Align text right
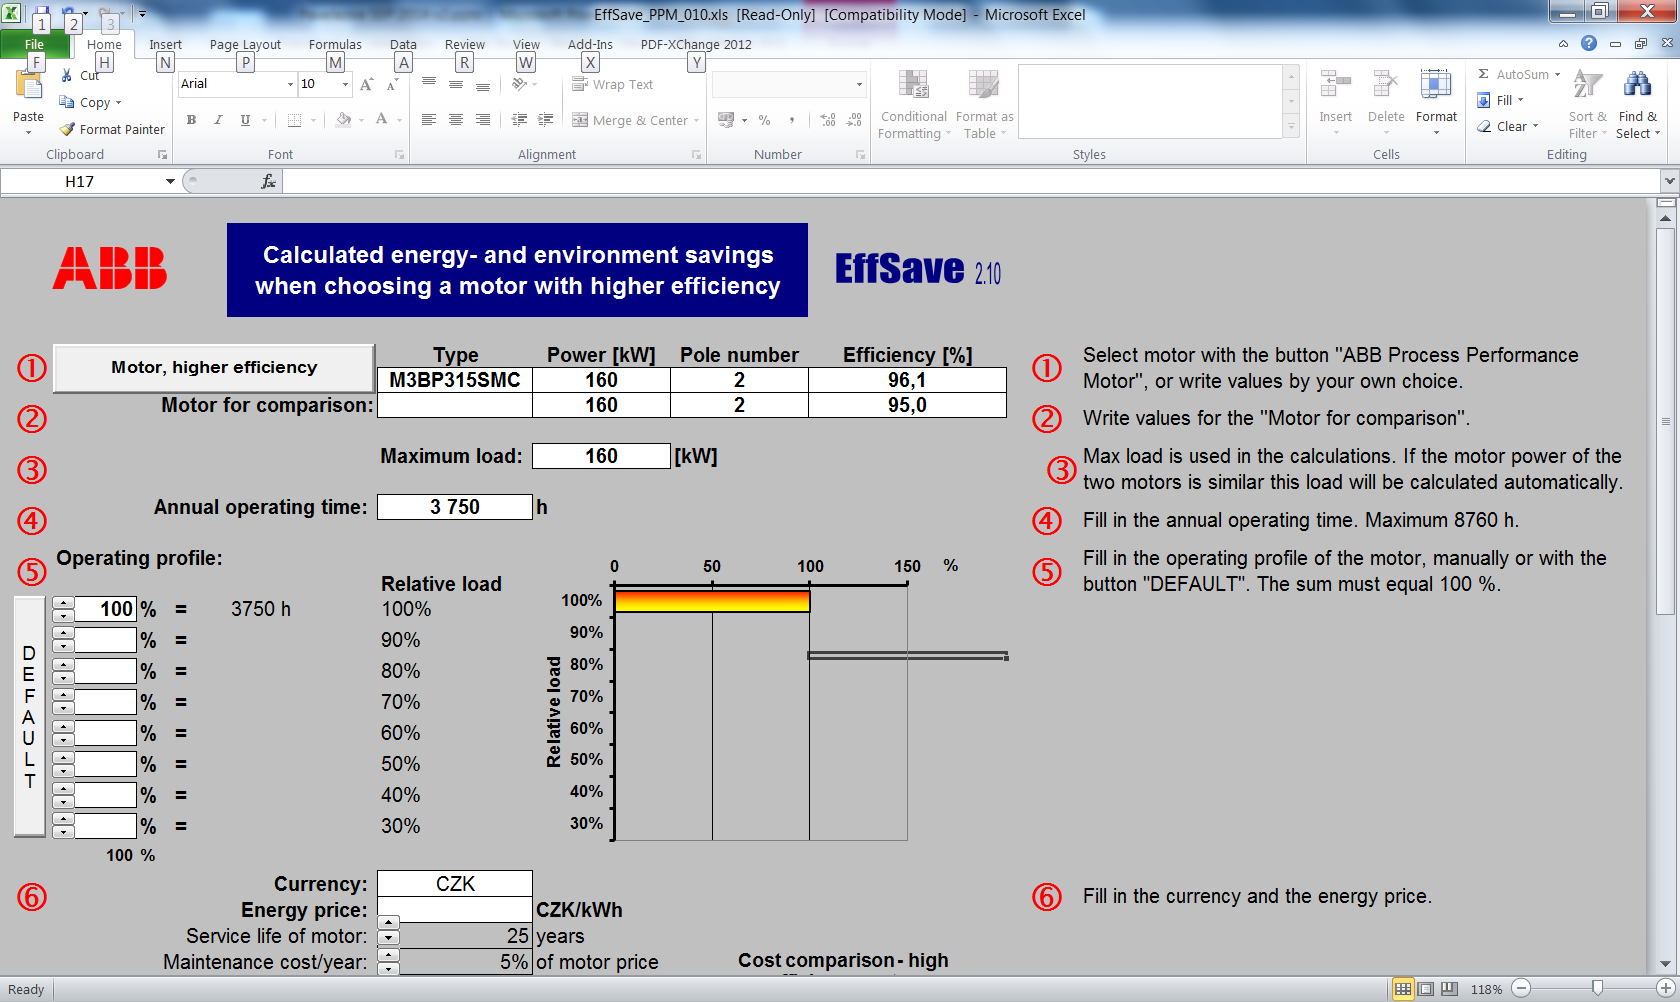The width and height of the screenshot is (1680, 1002). (483, 120)
